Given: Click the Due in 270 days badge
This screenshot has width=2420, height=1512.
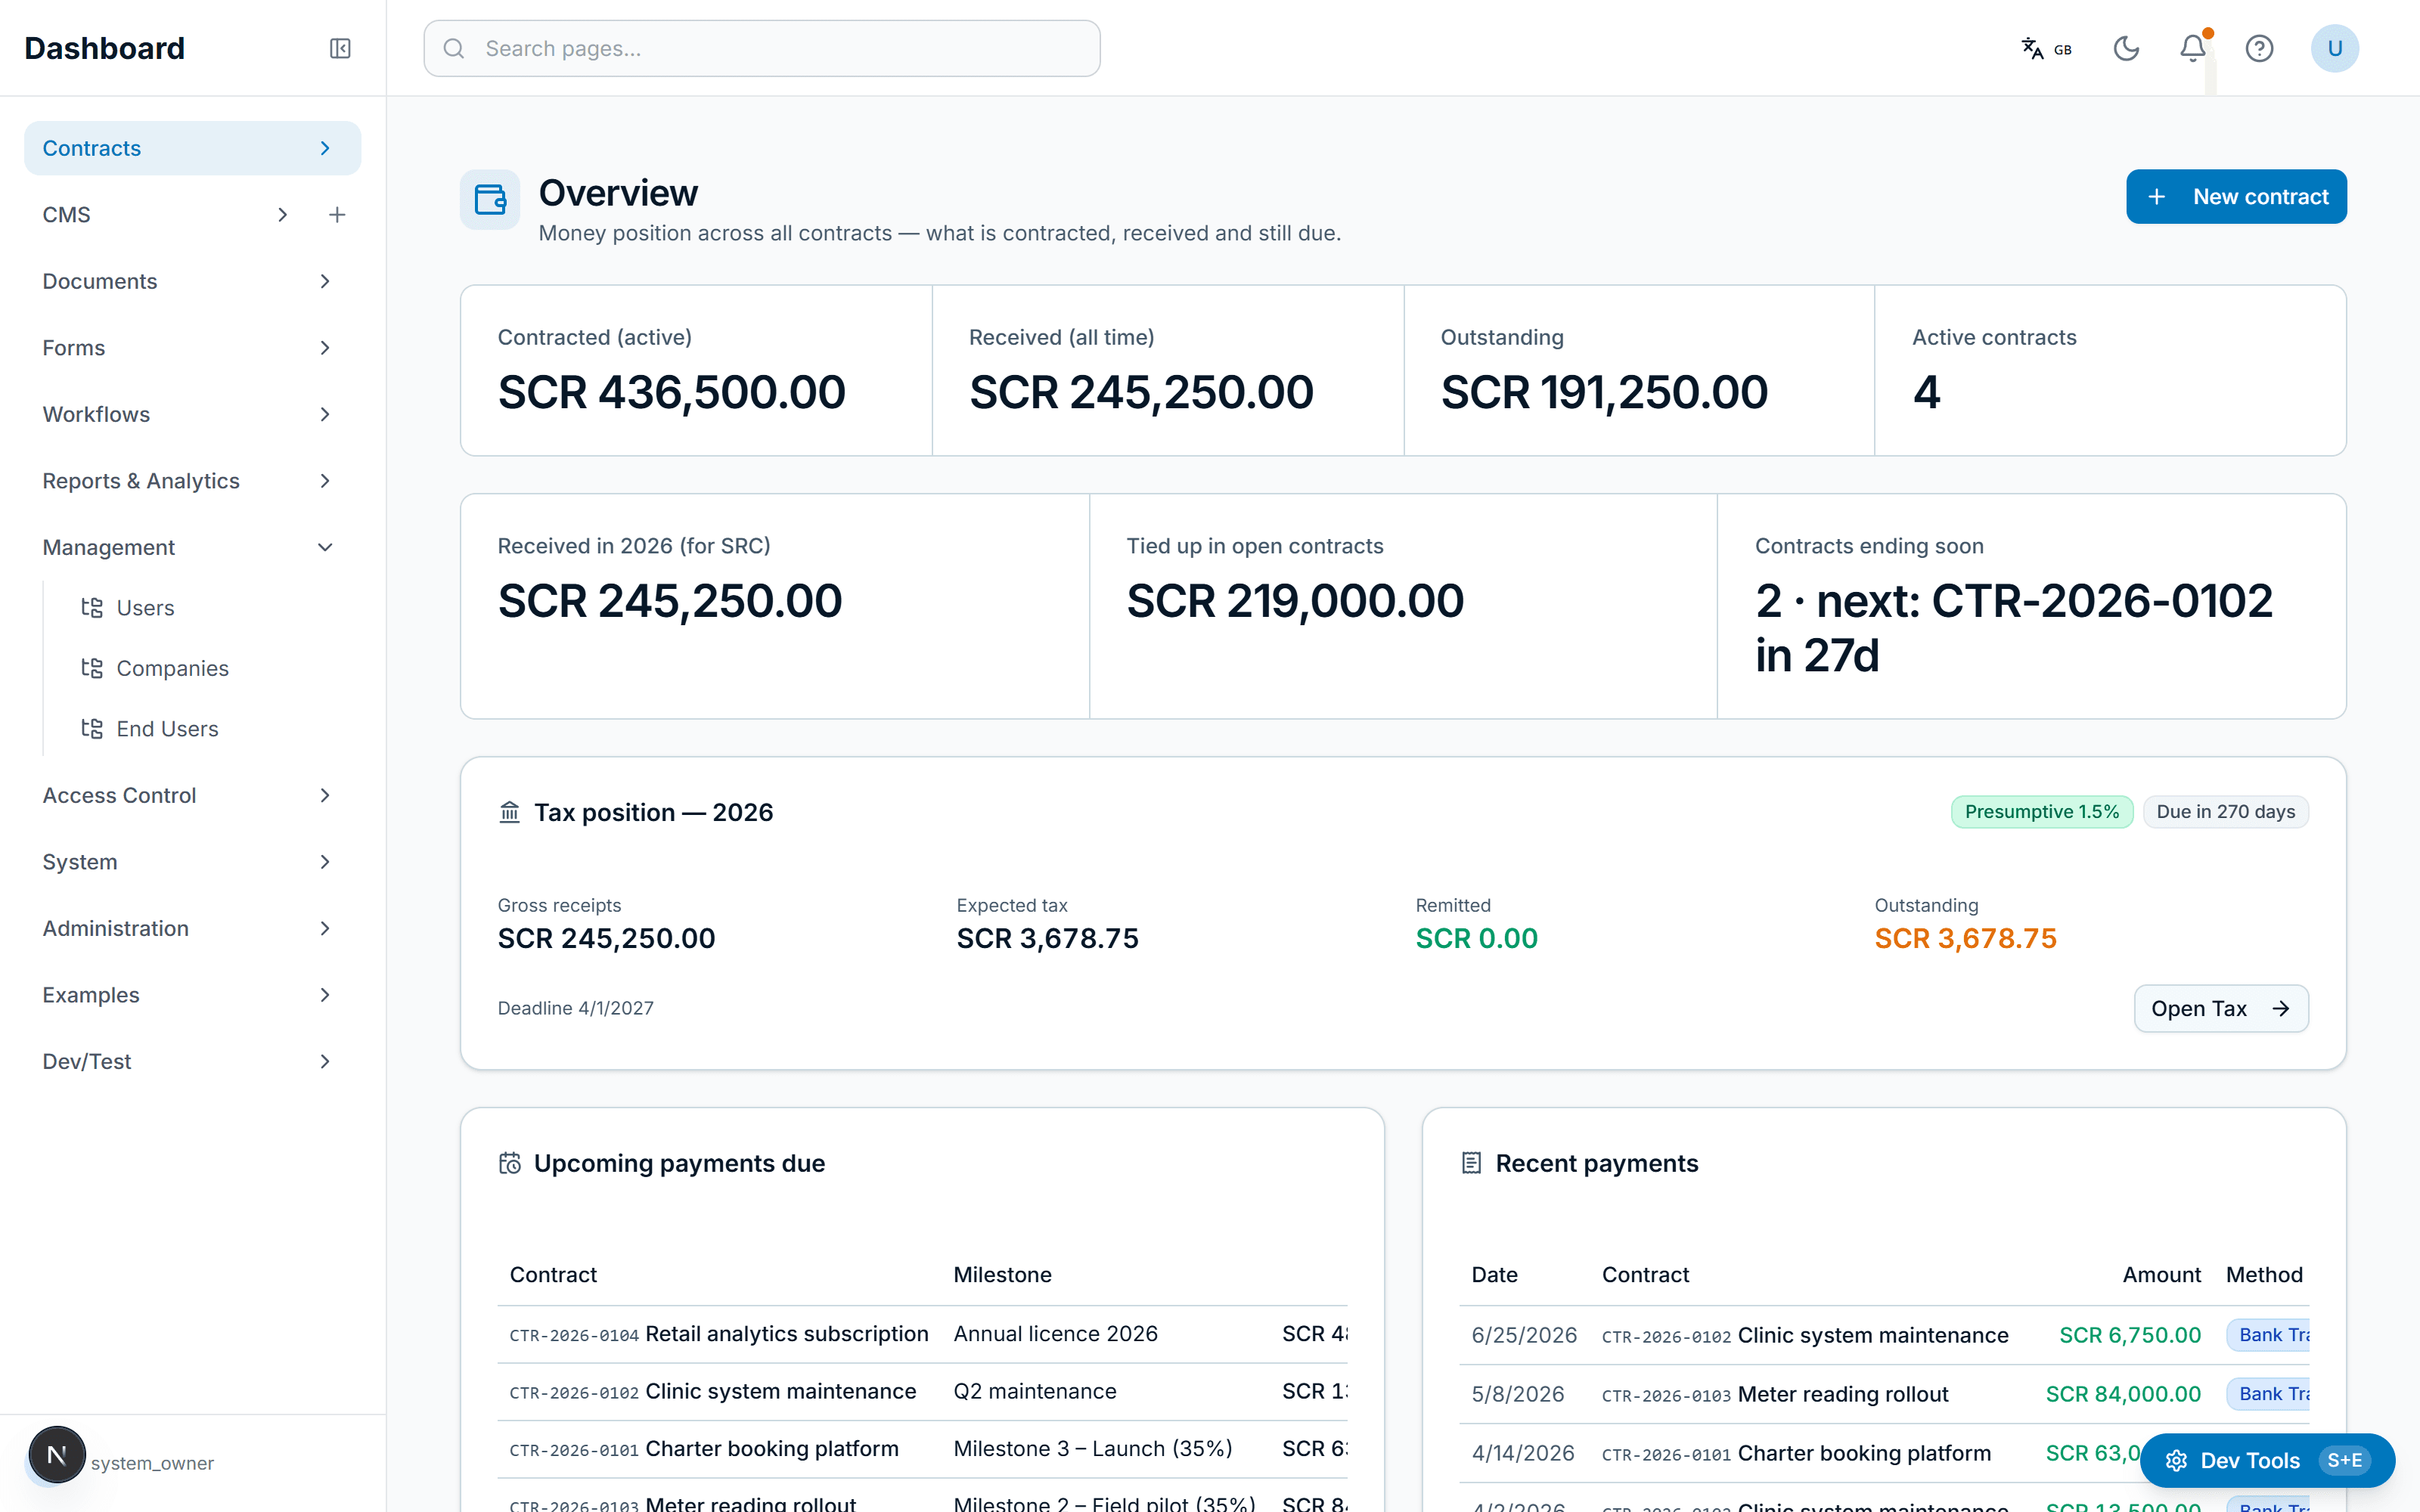Looking at the screenshot, I should click(2226, 812).
